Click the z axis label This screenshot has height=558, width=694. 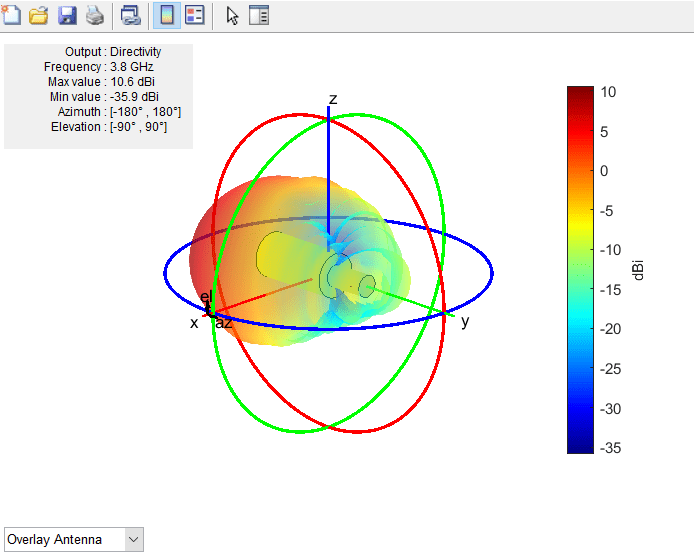coord(333,99)
